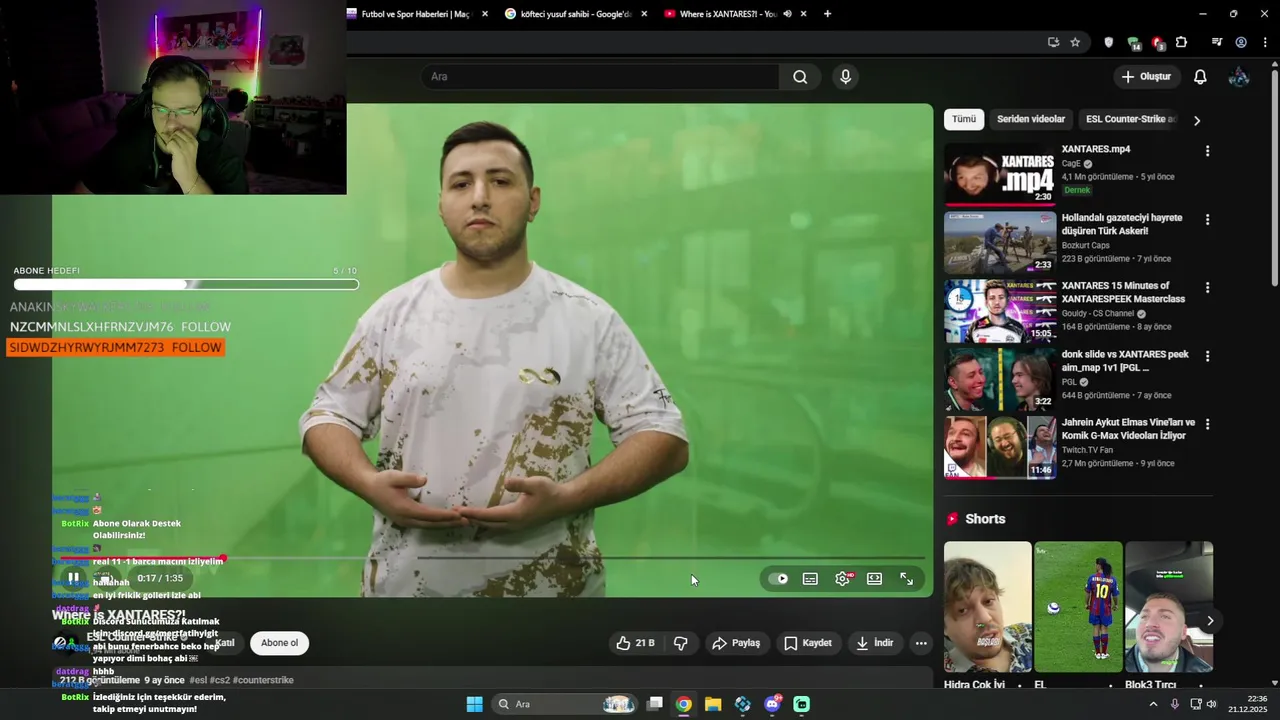This screenshot has width=1280, height=720.
Task: Open the Hidra Cok İyi short
Action: click(x=988, y=608)
